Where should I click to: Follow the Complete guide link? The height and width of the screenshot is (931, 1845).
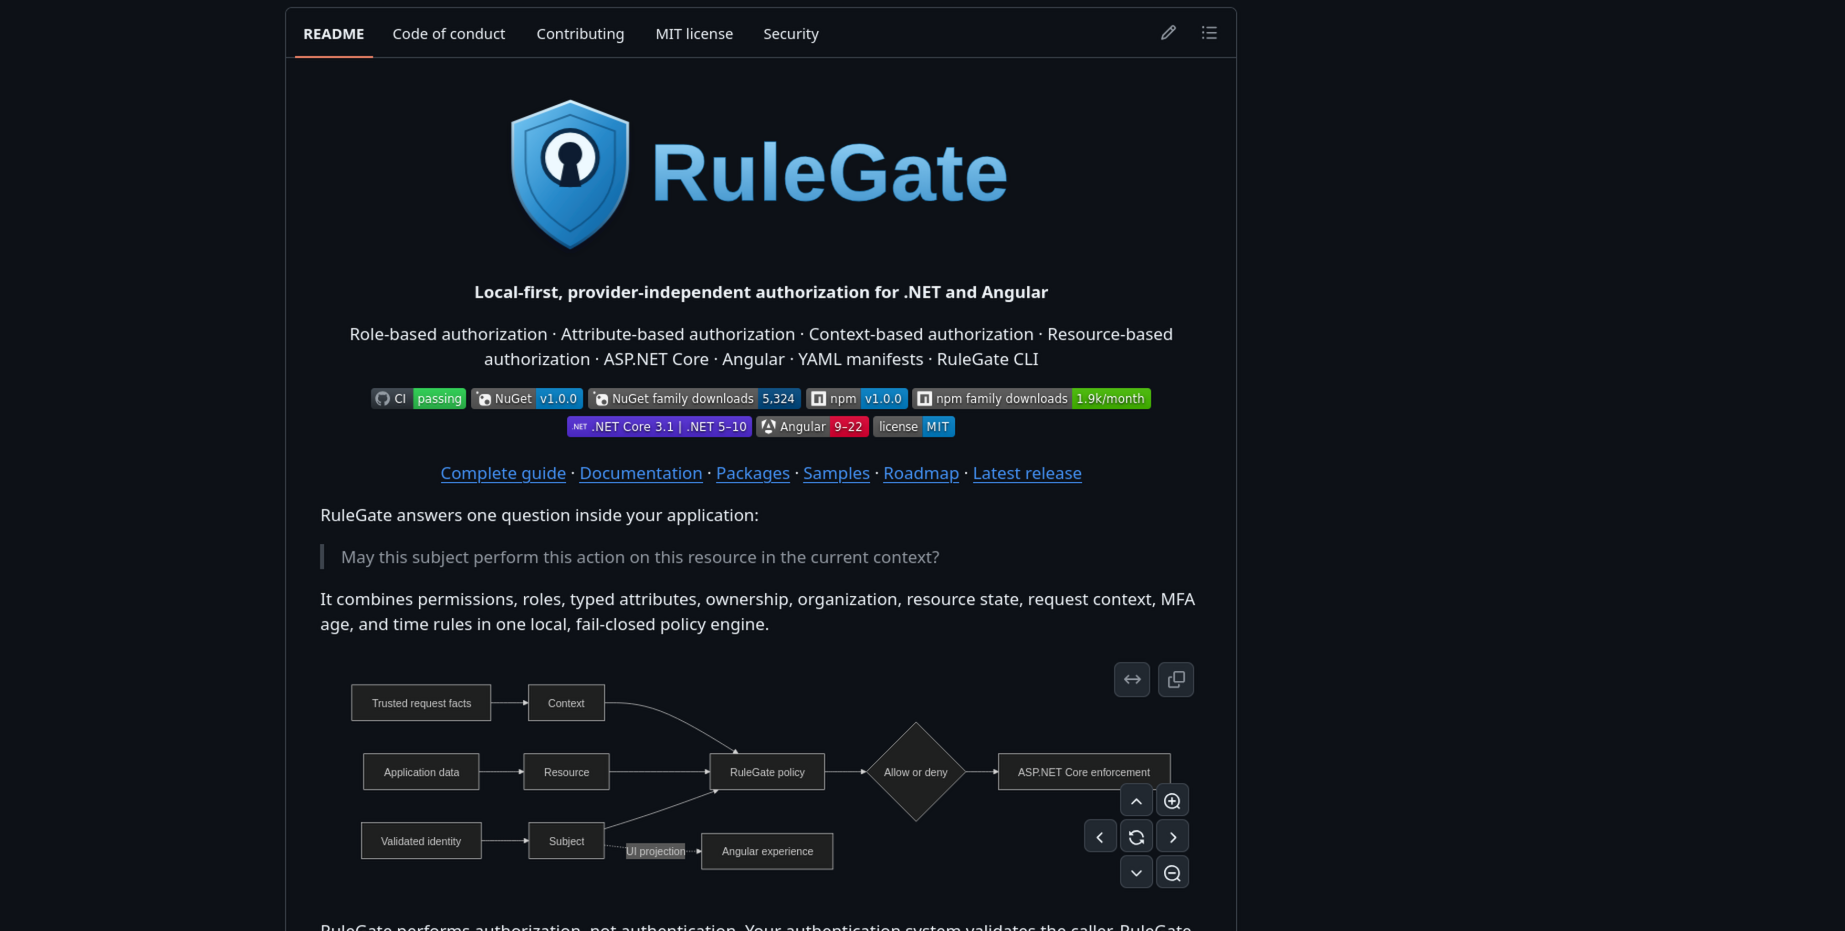click(503, 474)
